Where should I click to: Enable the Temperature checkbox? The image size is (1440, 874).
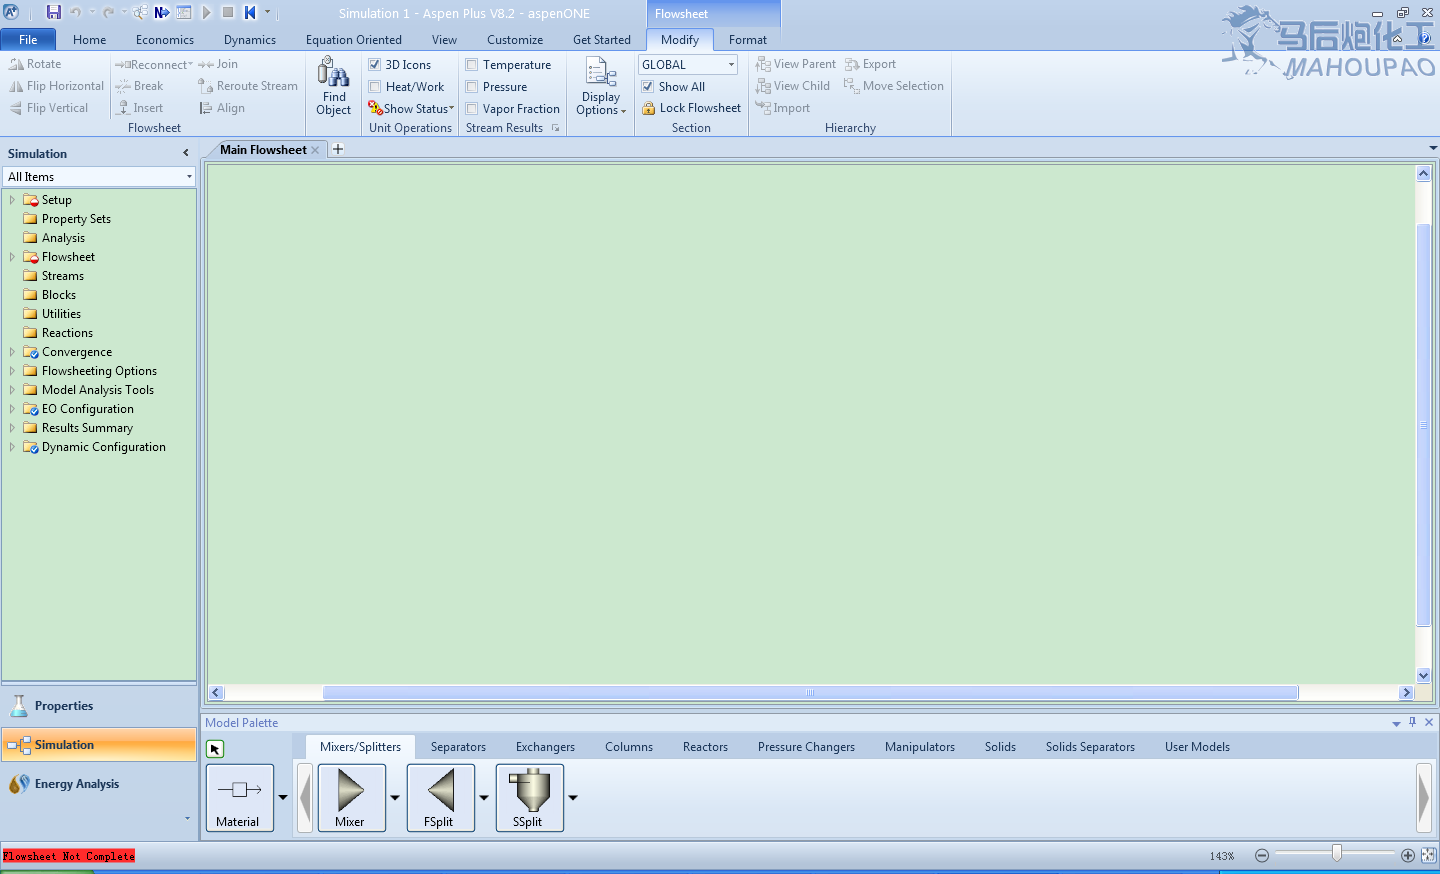point(472,65)
